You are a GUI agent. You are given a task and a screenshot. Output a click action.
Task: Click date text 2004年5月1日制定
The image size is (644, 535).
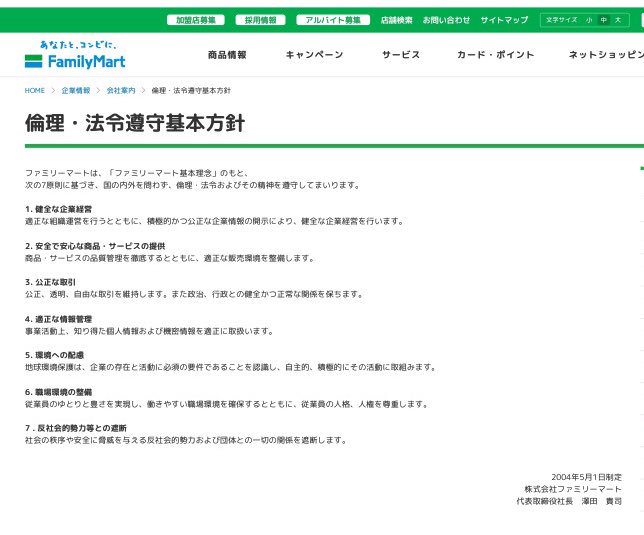pos(586,477)
